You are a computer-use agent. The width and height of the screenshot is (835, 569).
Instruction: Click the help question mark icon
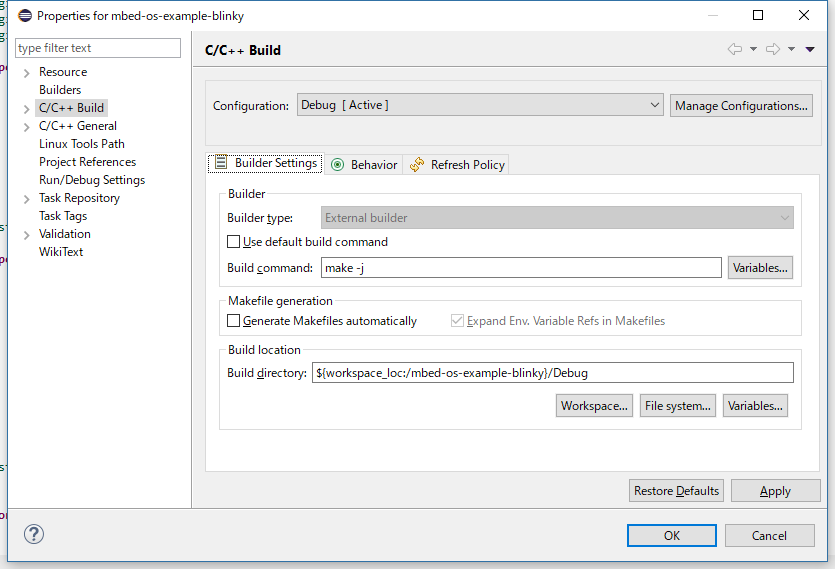(34, 534)
